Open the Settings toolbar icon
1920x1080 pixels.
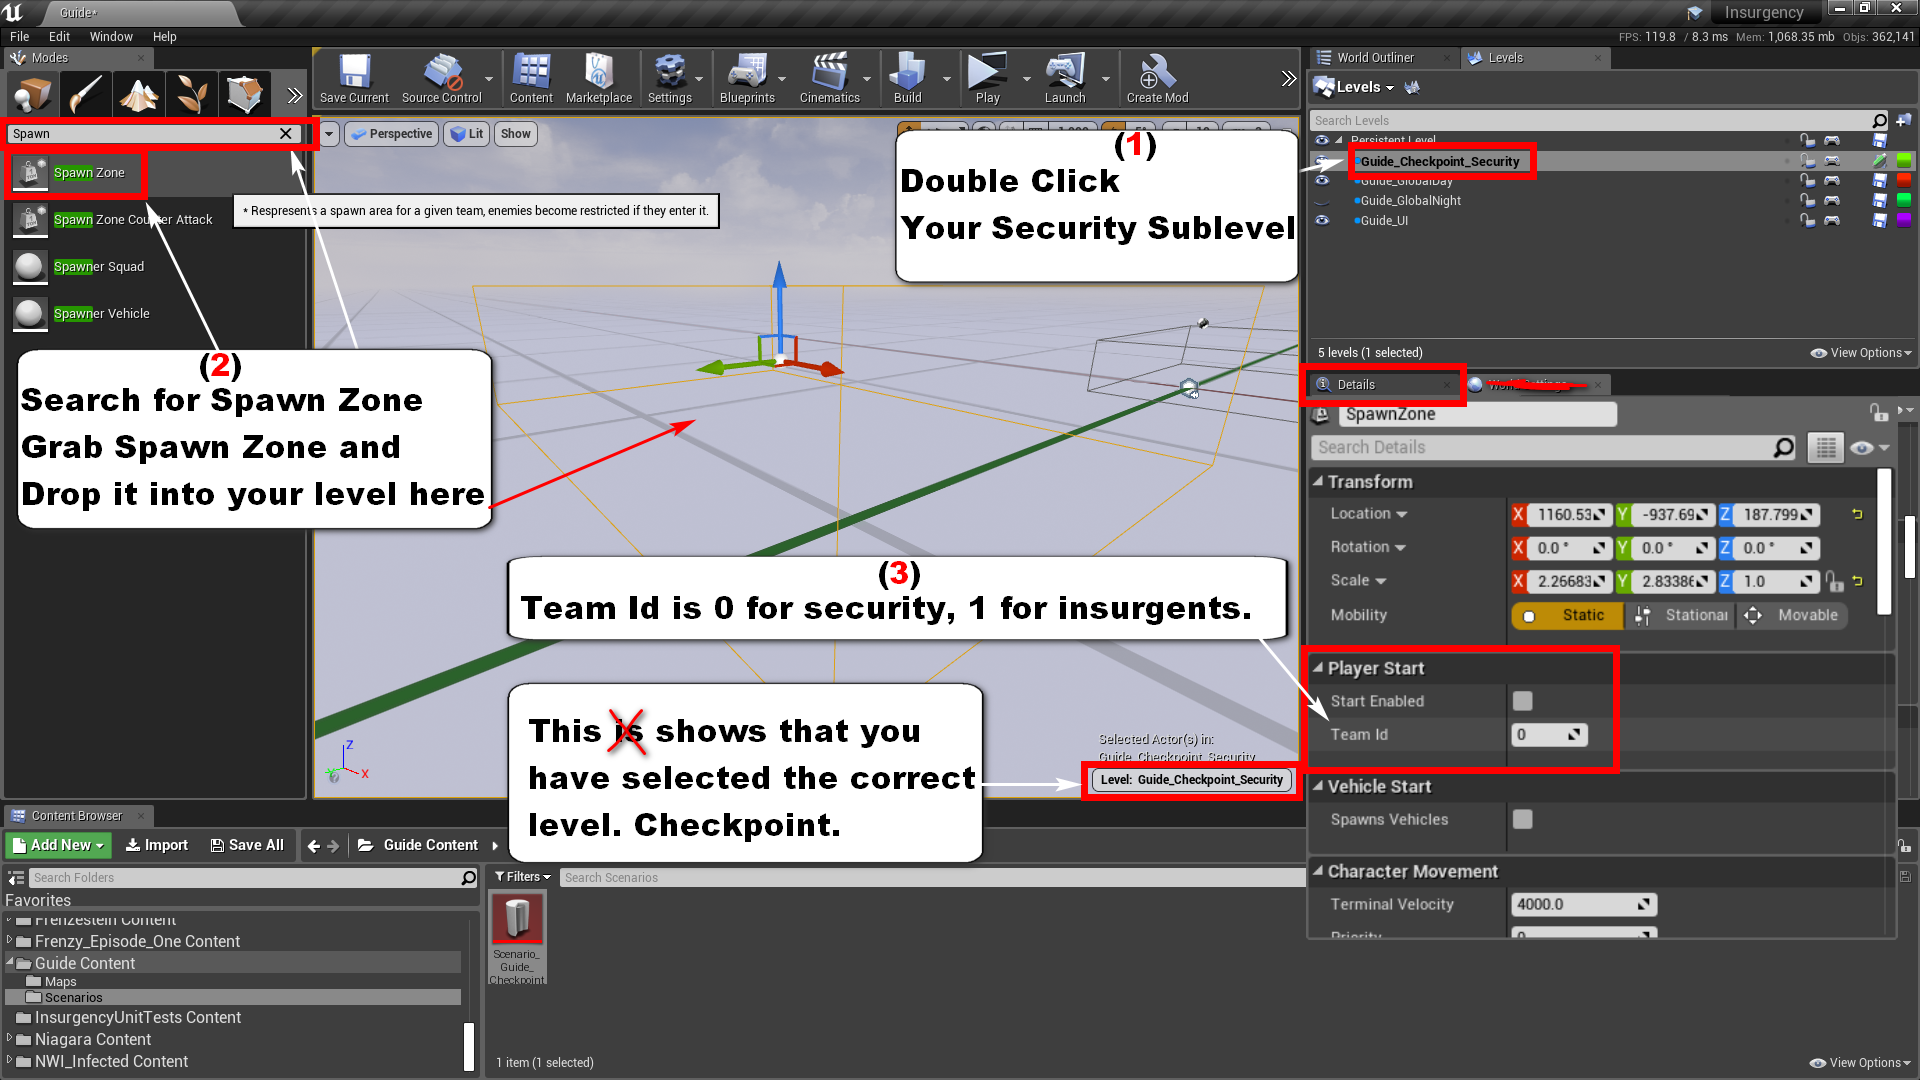[x=669, y=79]
